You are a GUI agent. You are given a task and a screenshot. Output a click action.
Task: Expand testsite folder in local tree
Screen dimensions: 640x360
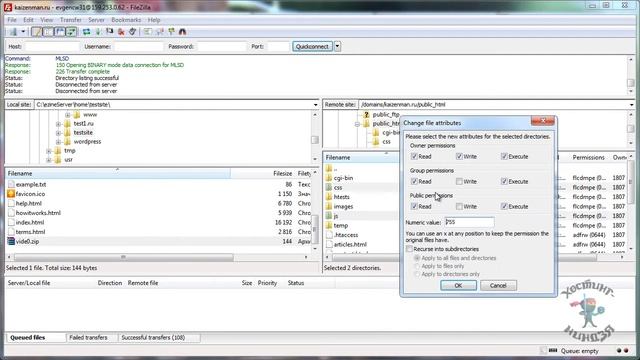pos(58,133)
